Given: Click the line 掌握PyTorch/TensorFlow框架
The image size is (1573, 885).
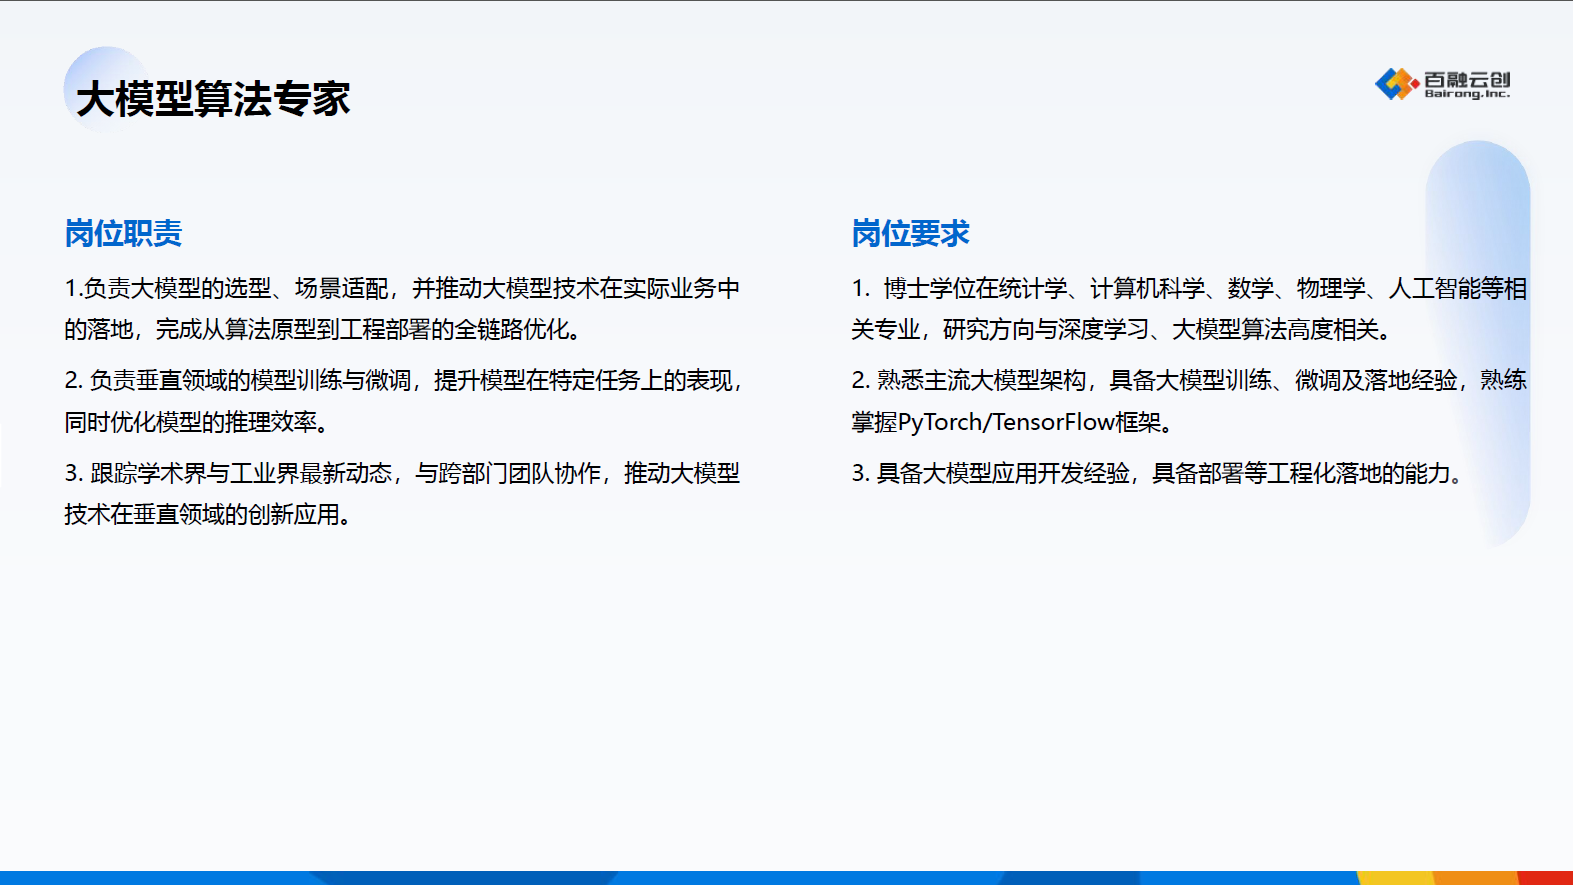Looking at the screenshot, I should (x=1011, y=422).
